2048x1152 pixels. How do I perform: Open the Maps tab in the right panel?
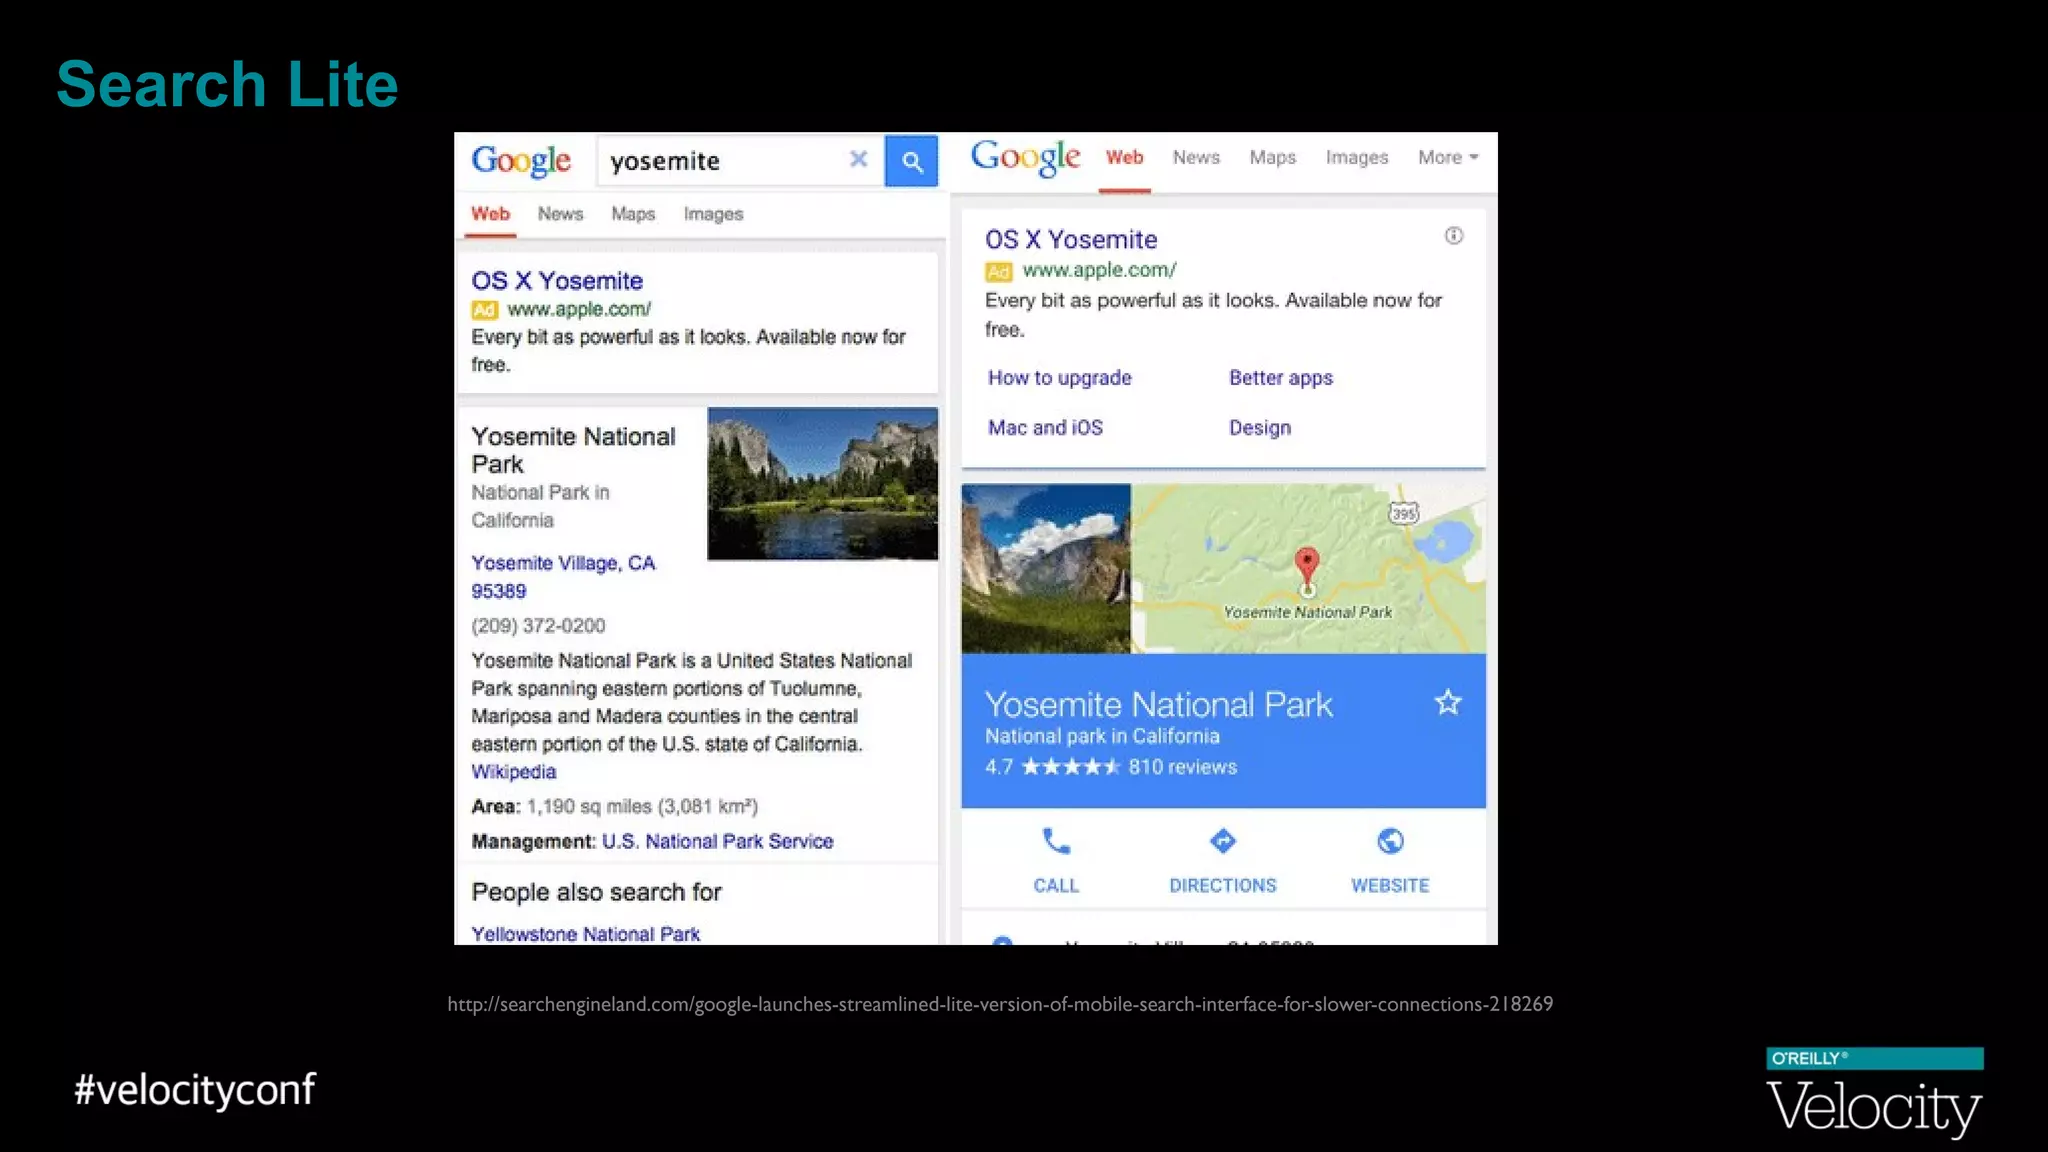(x=1272, y=157)
